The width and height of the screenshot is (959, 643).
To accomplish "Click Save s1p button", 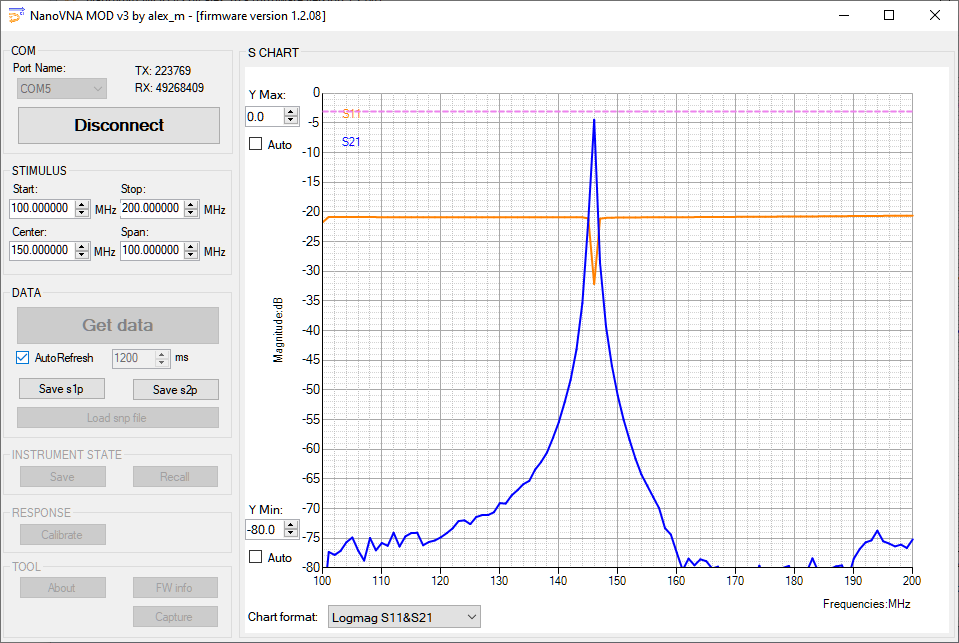I will (62, 389).
